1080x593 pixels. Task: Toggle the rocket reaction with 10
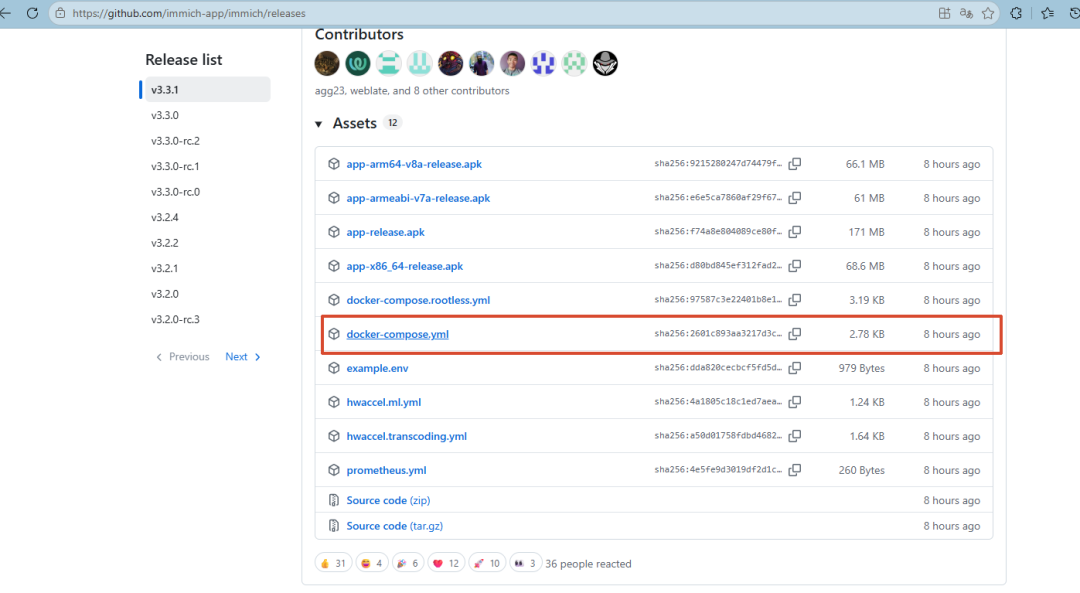click(x=487, y=563)
